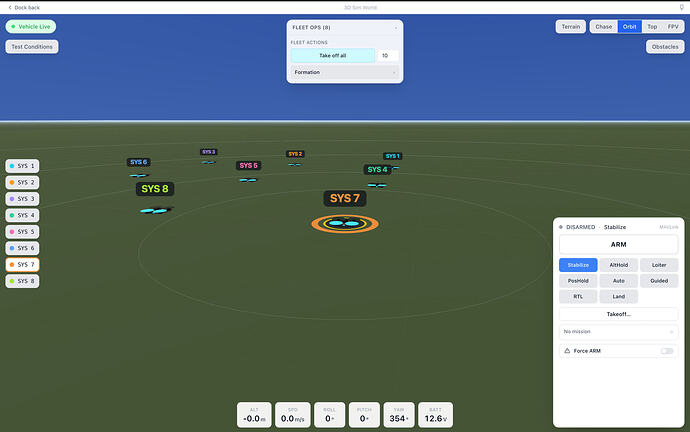Click the SYS 4 drone label in the scene

377,169
